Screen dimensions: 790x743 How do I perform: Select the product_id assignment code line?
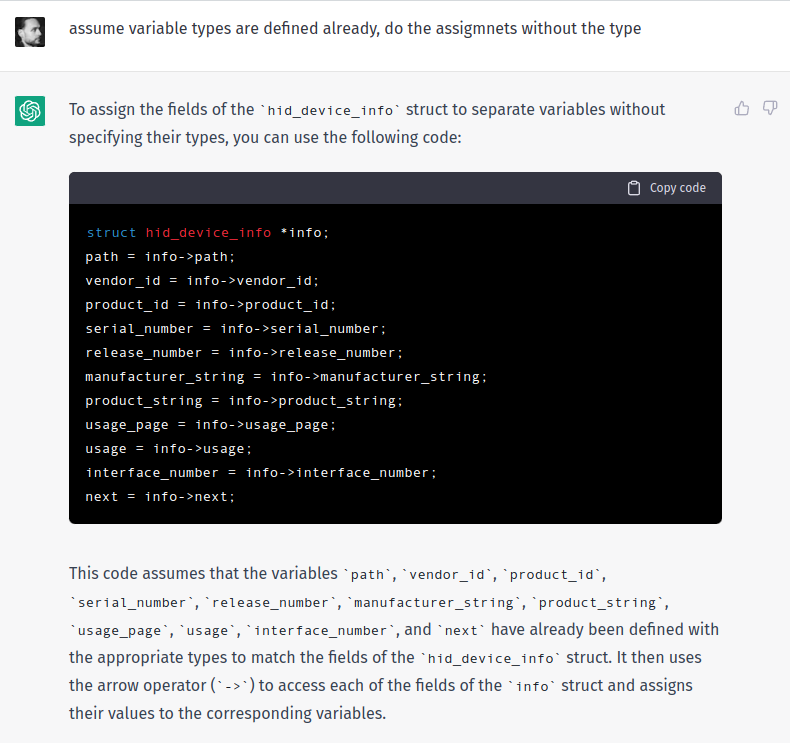point(210,304)
